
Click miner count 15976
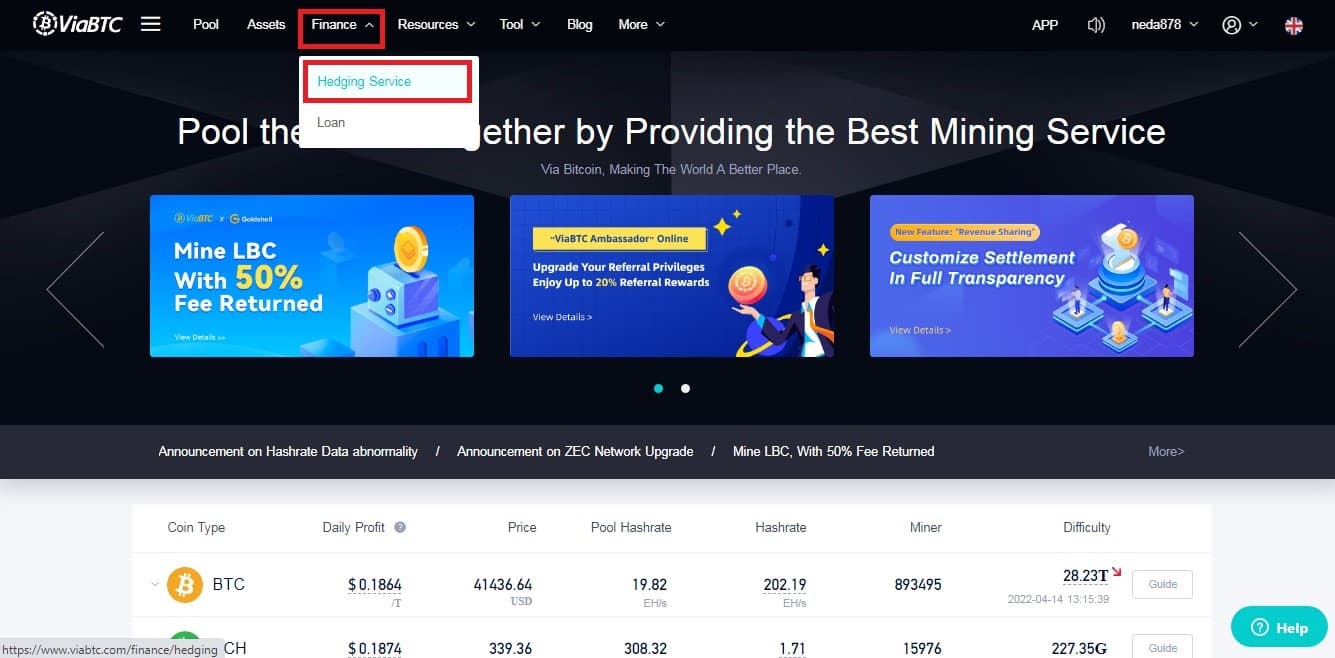coord(921,648)
